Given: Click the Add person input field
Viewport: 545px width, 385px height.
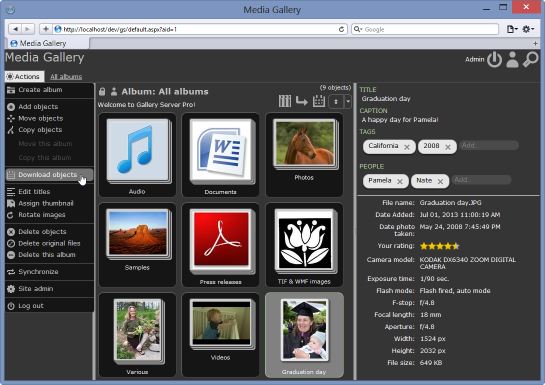Looking at the screenshot, I should pyautogui.click(x=481, y=180).
